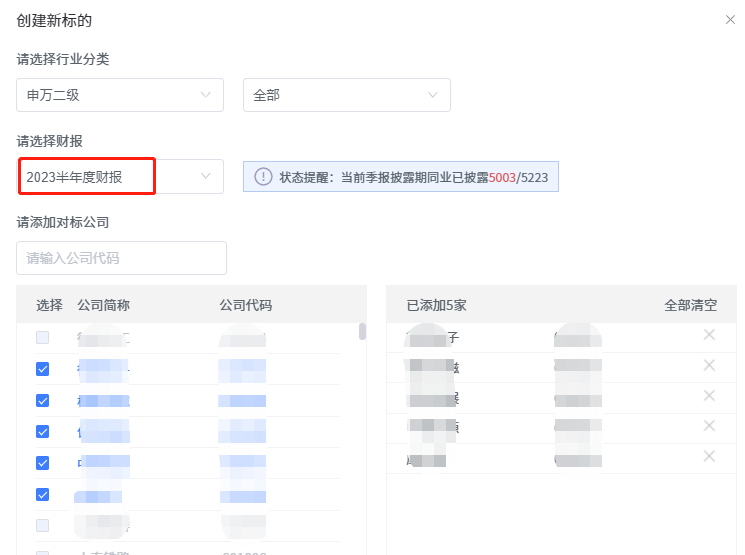Click the 已添加5家 header text

click(x=436, y=305)
